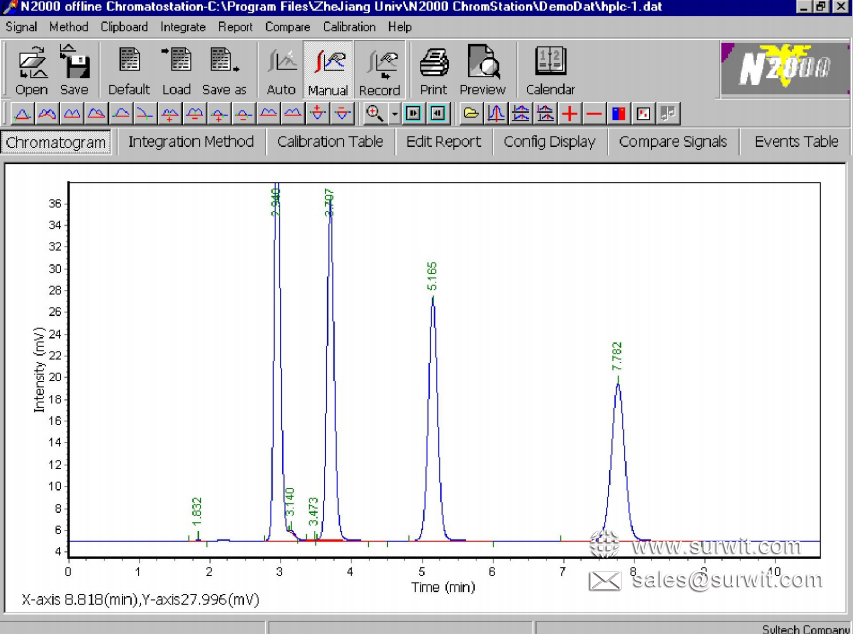
Task: Click the Default method button
Action: pos(129,70)
